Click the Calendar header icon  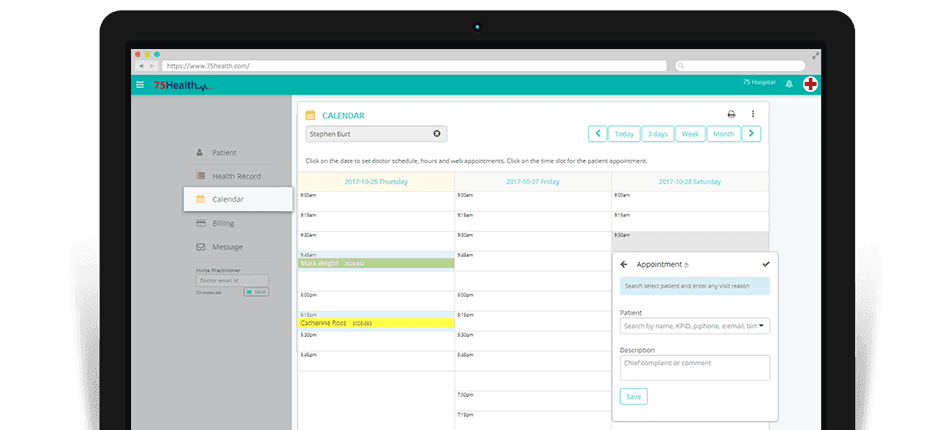(310, 115)
